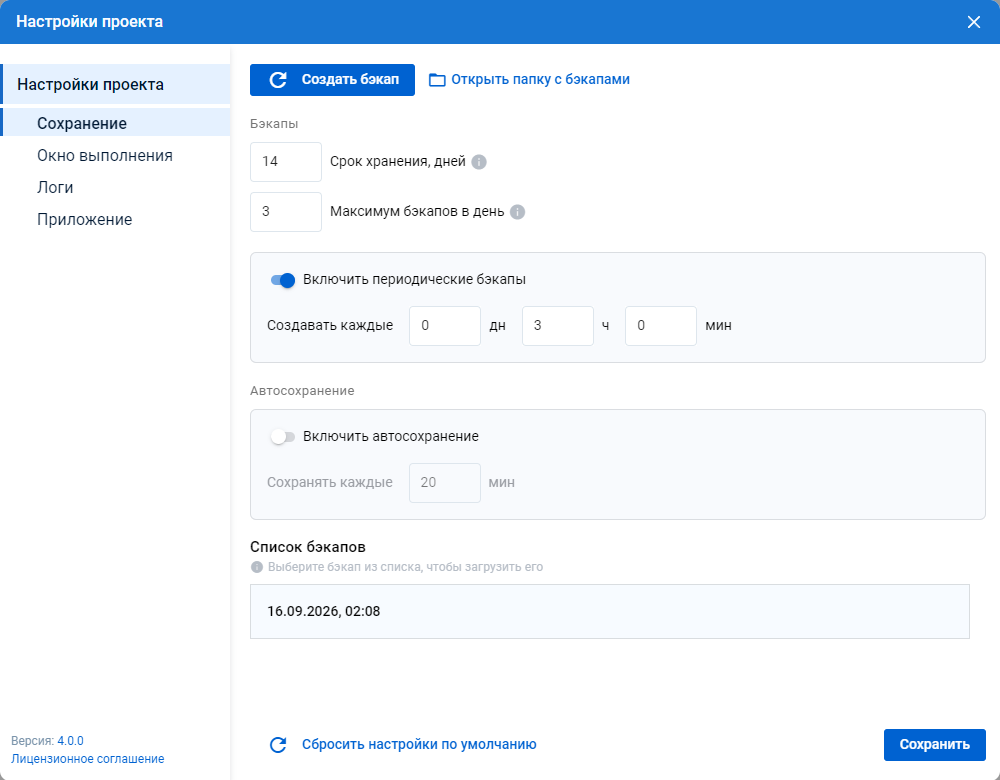Click the Сохранить button
This screenshot has width=1000, height=780.
(934, 745)
